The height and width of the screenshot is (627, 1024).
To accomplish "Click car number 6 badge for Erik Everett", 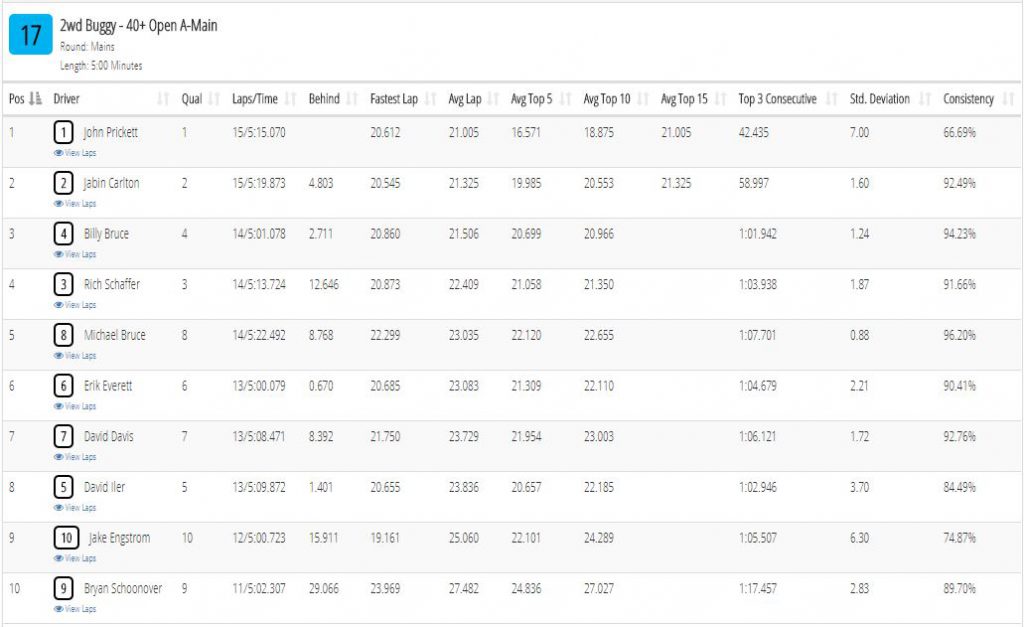I will click(63, 386).
